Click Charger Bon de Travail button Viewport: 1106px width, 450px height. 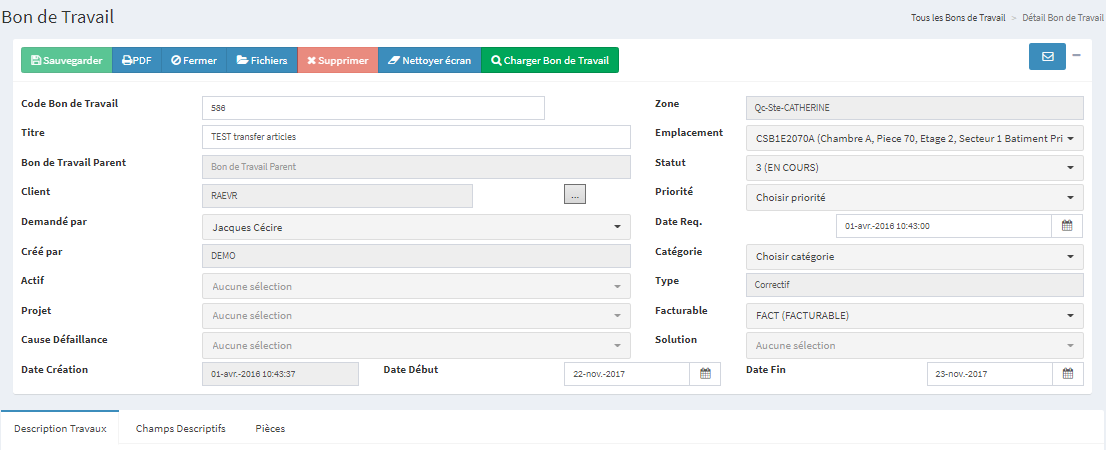pyautogui.click(x=549, y=60)
